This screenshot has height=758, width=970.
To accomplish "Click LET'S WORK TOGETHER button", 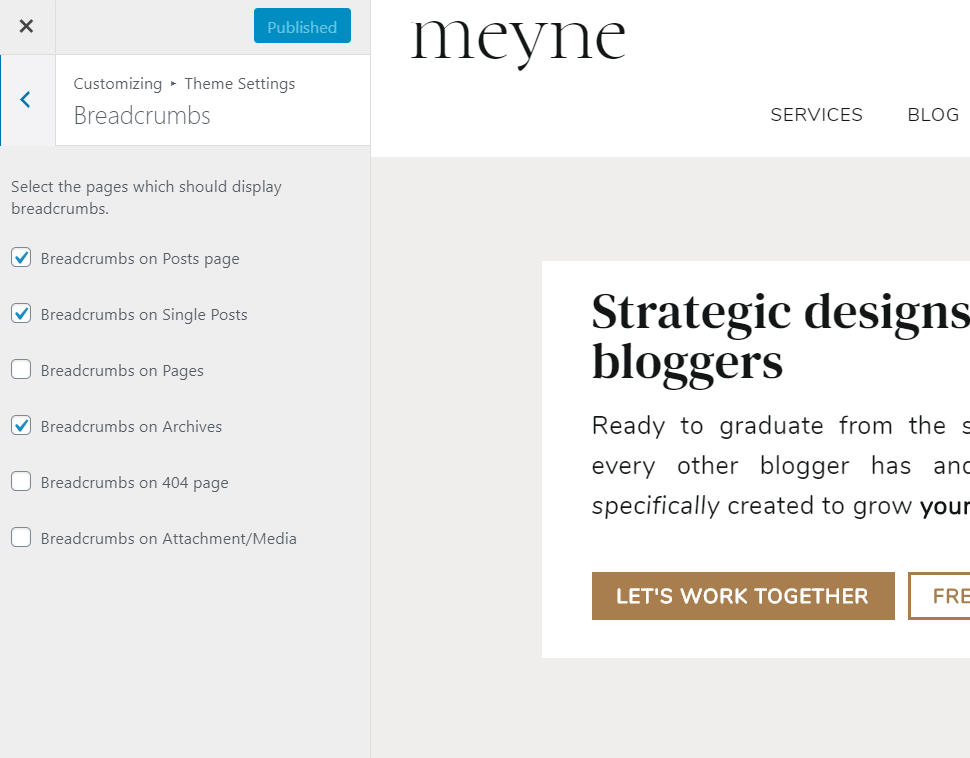I will pos(743,596).
